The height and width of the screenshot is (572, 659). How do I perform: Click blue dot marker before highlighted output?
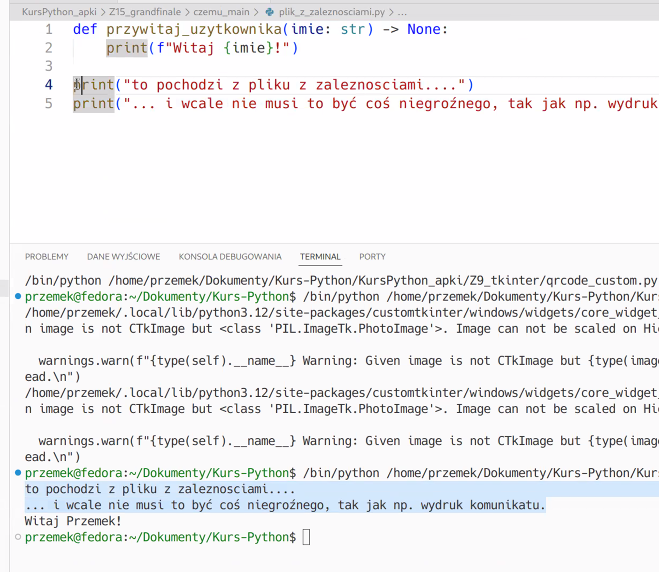(18, 473)
